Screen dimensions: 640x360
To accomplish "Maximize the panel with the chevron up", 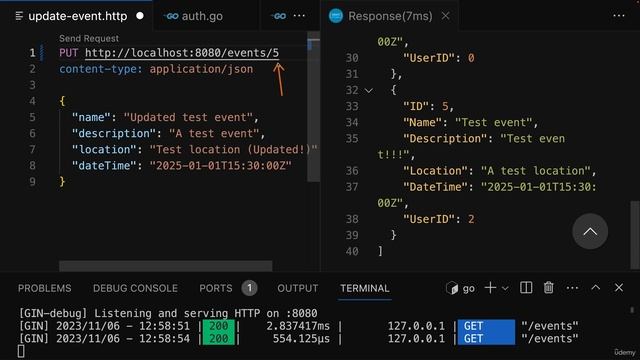I will pyautogui.click(x=596, y=288).
